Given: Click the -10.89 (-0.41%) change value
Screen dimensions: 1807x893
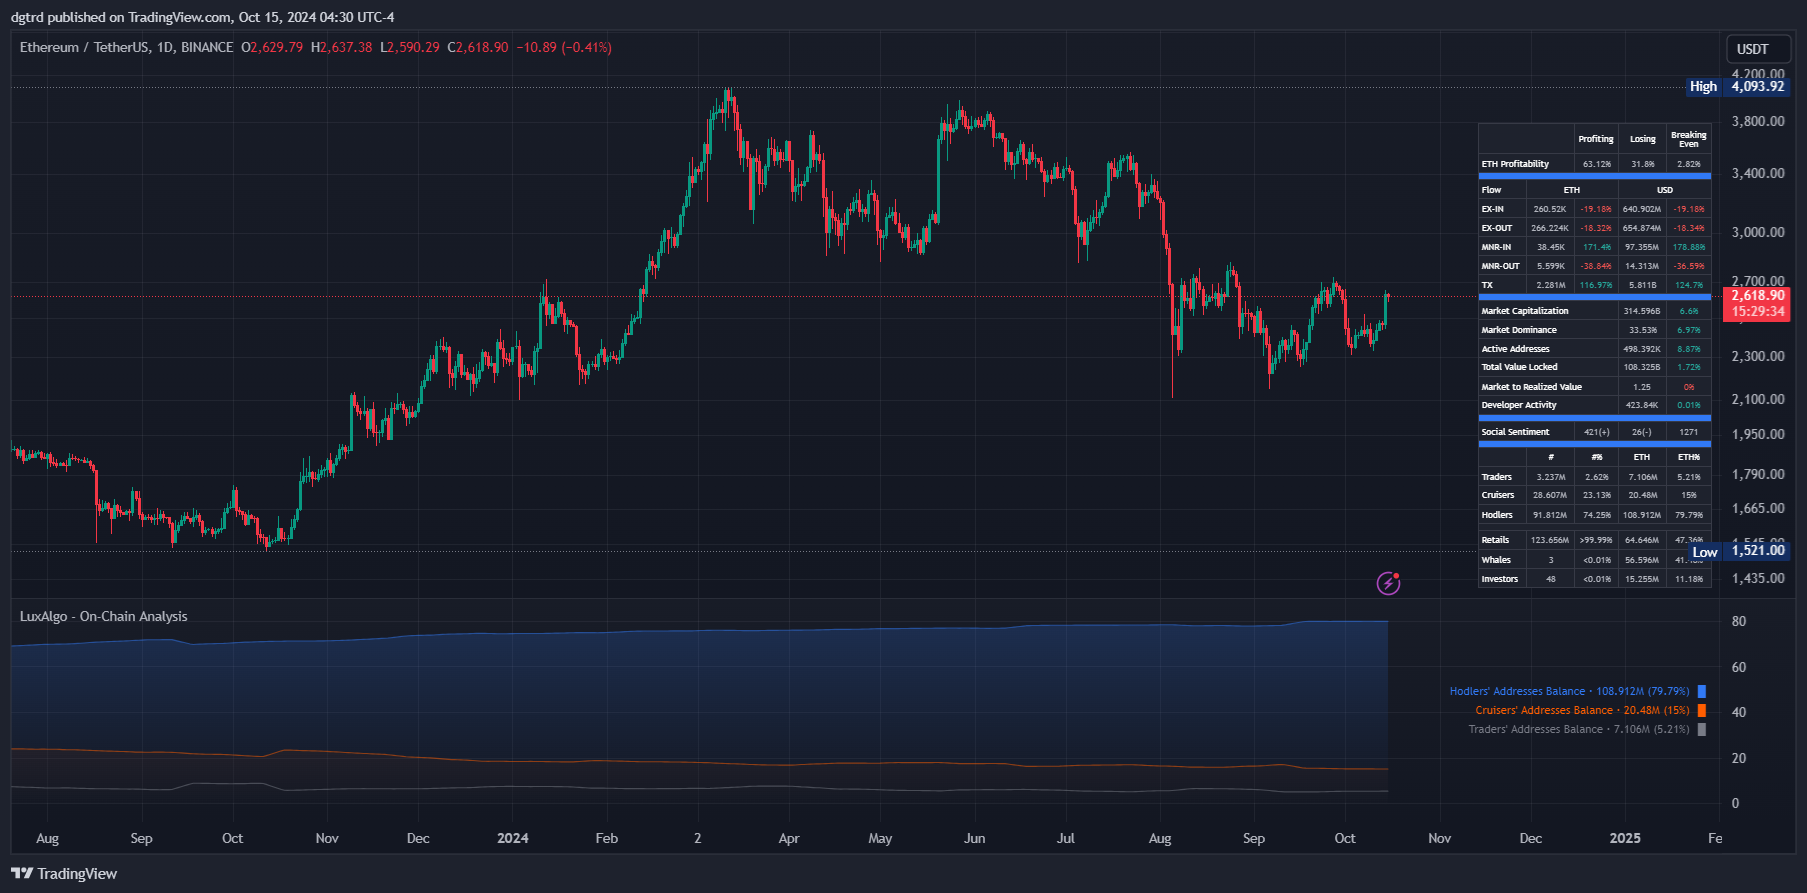Looking at the screenshot, I should point(564,47).
